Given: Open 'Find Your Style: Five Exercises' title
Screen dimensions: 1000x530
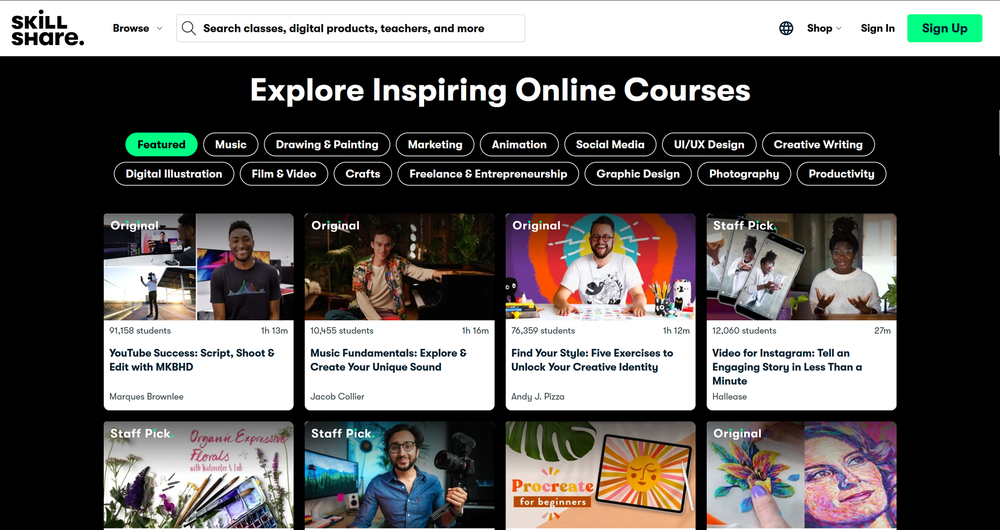Looking at the screenshot, I should tap(592, 360).
